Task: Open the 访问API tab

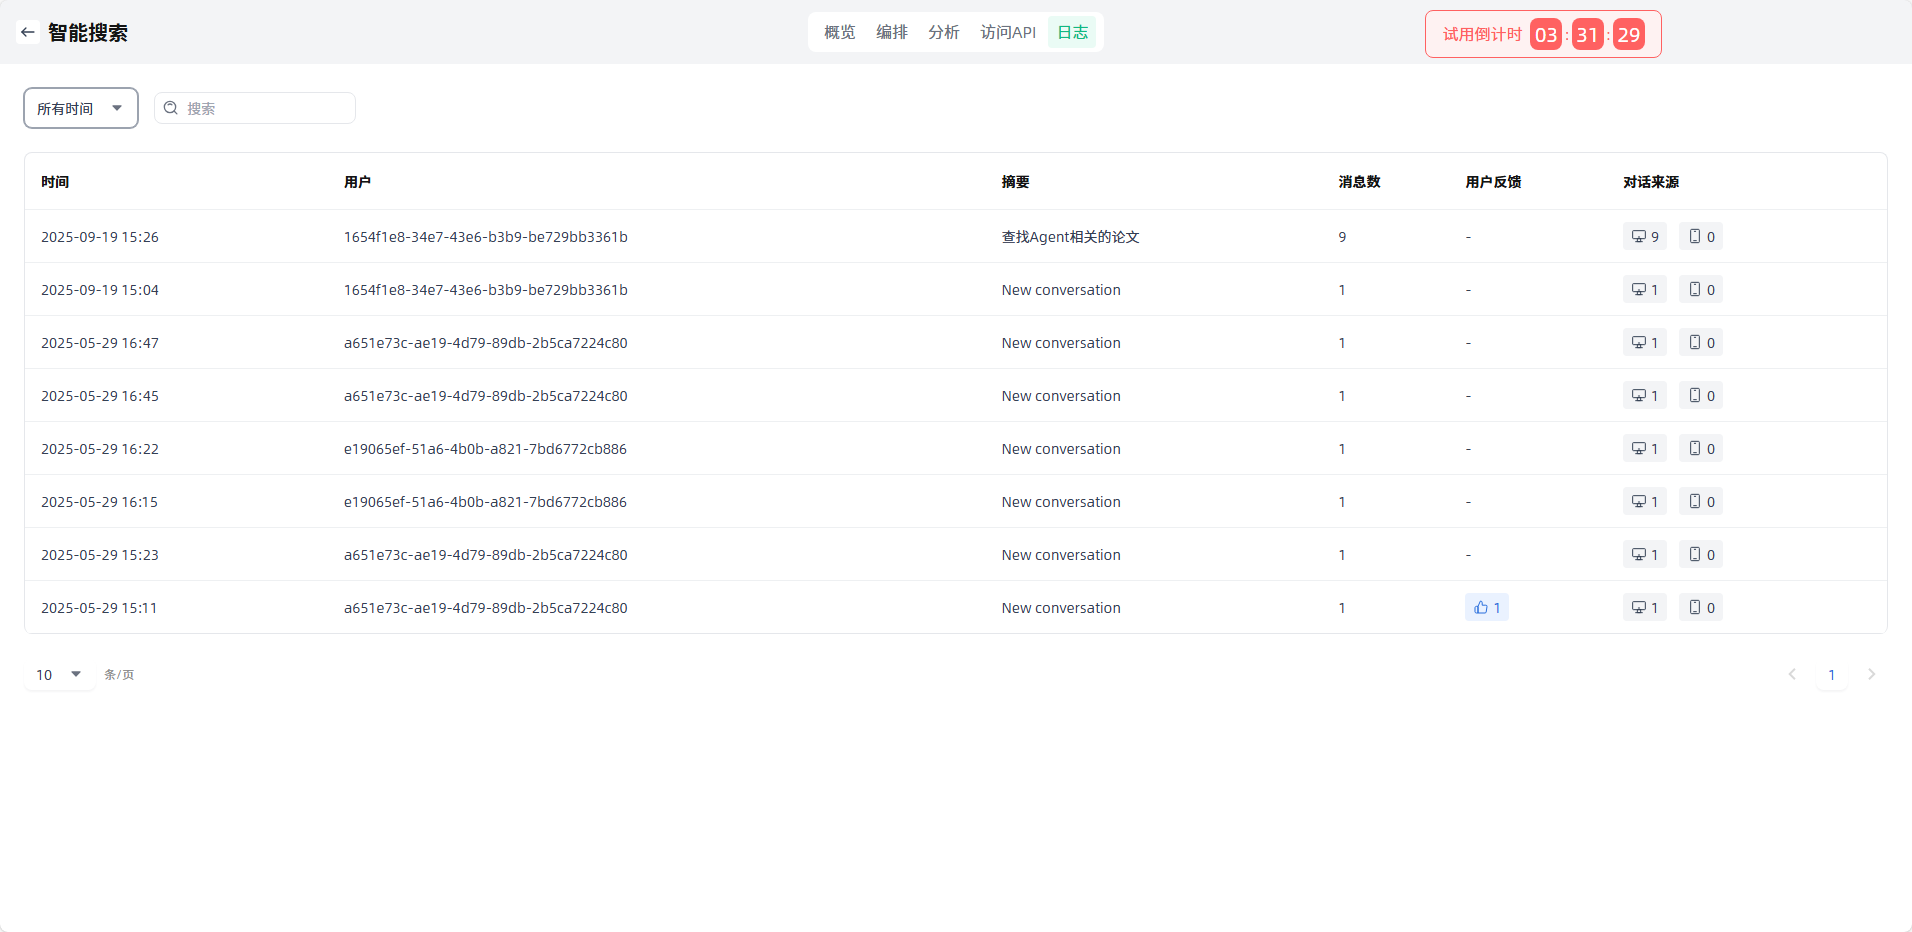Action: [1007, 32]
